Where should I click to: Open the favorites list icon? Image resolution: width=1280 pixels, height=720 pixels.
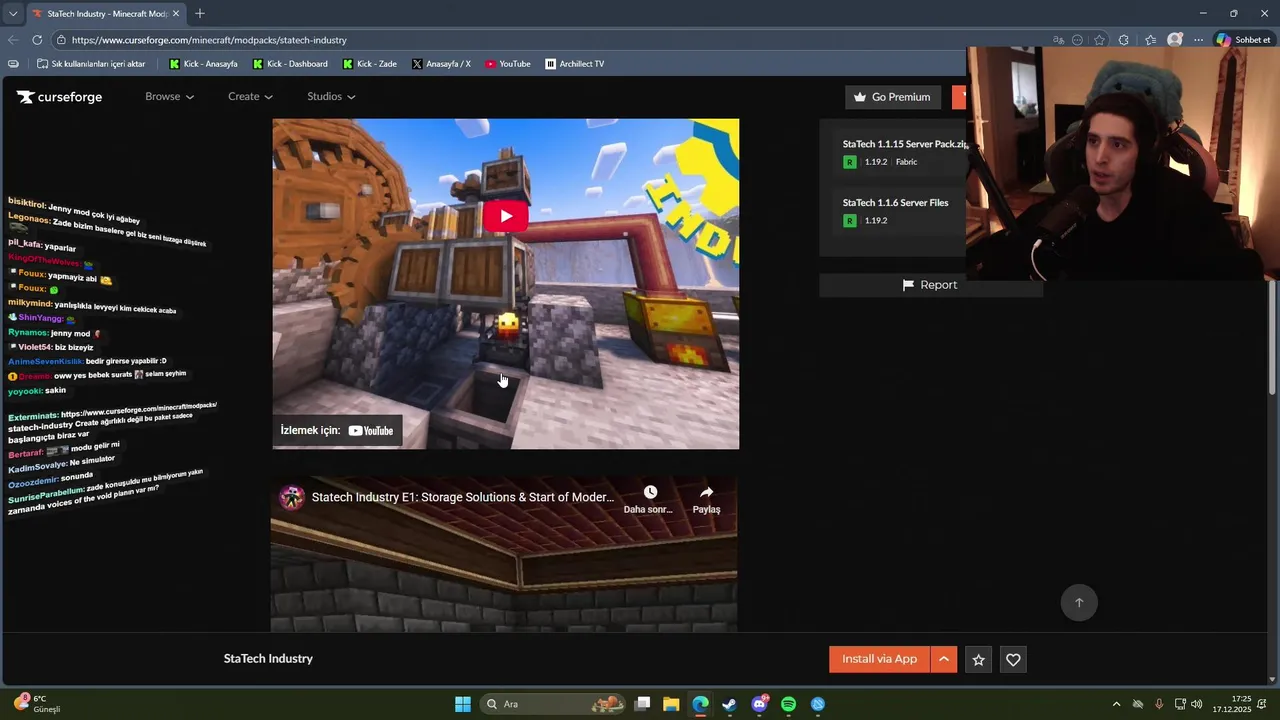pos(1150,40)
